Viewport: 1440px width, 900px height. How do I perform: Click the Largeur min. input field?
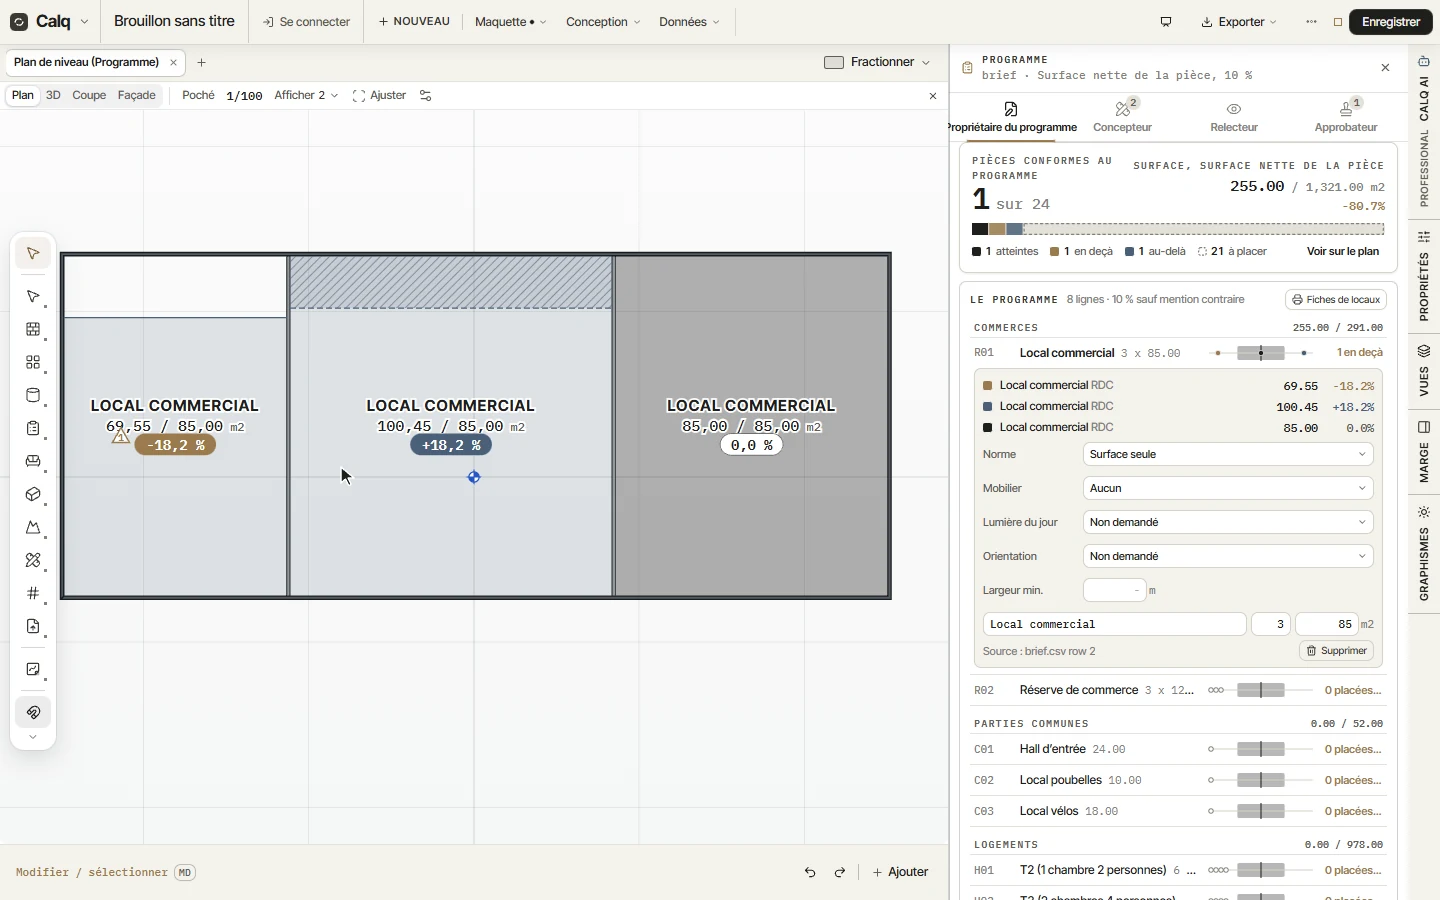[1114, 590]
